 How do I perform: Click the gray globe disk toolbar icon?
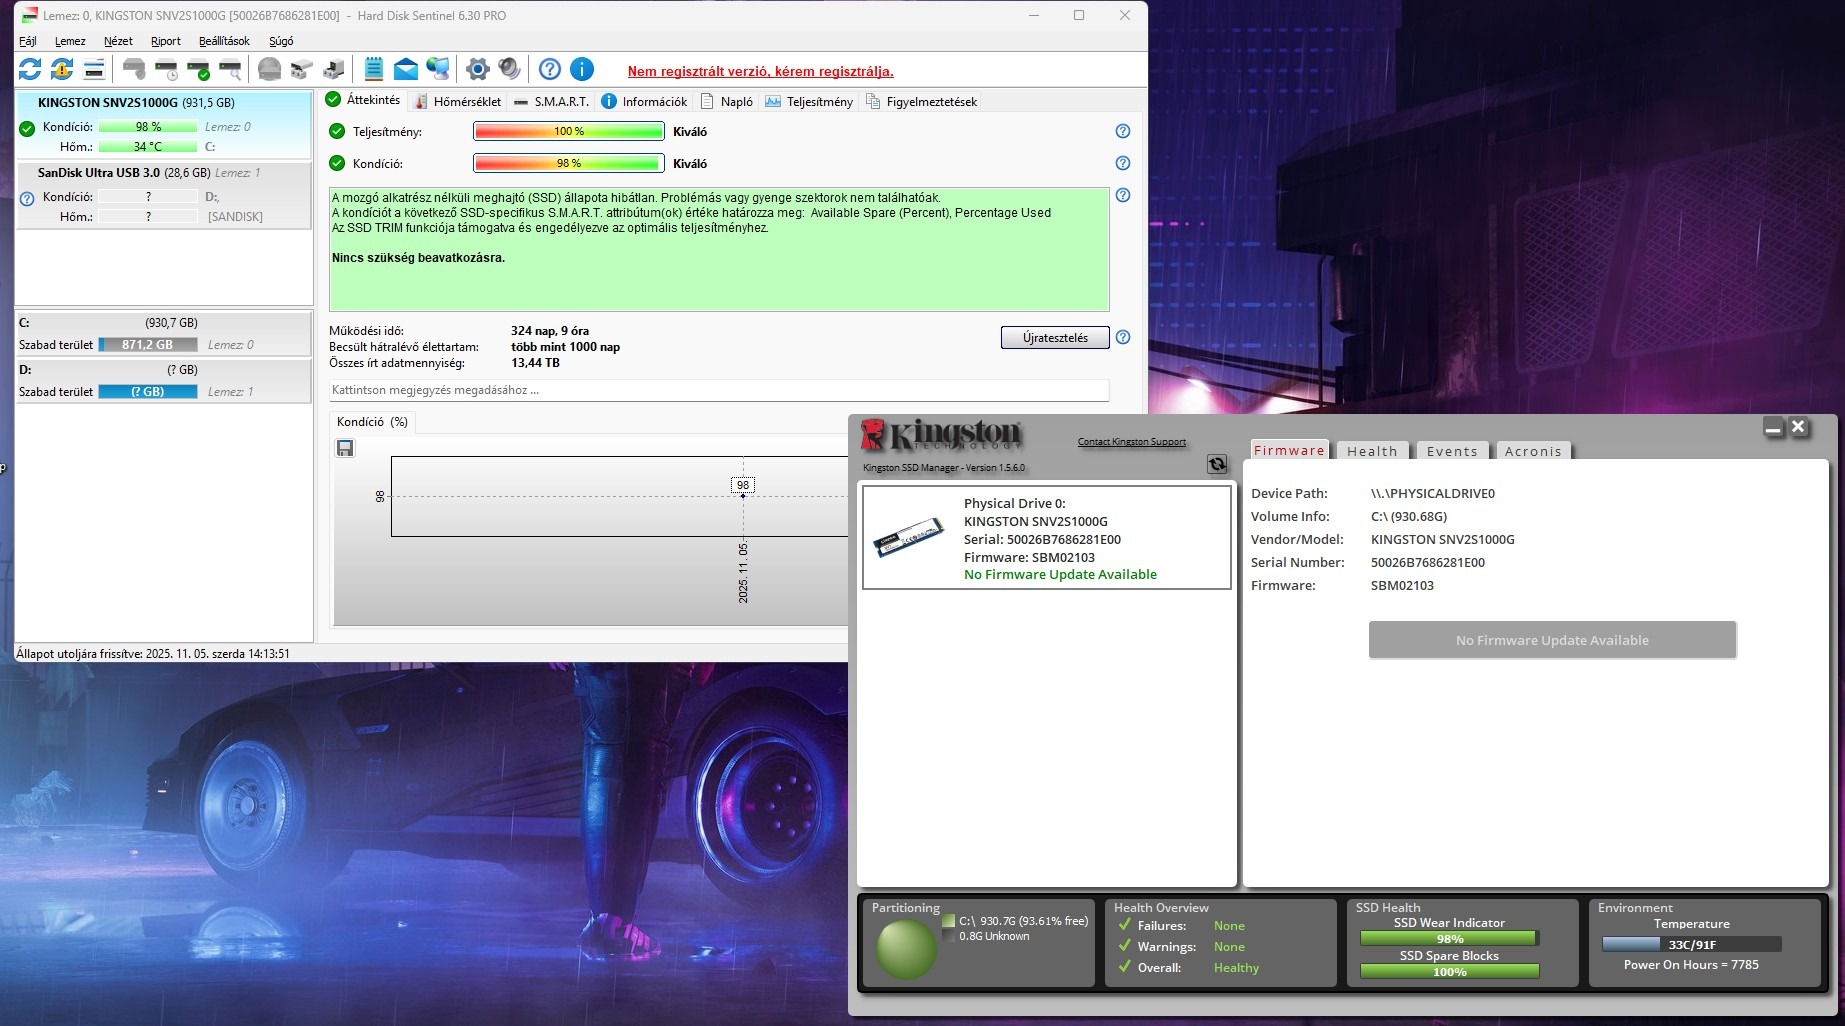pyautogui.click(x=269, y=69)
